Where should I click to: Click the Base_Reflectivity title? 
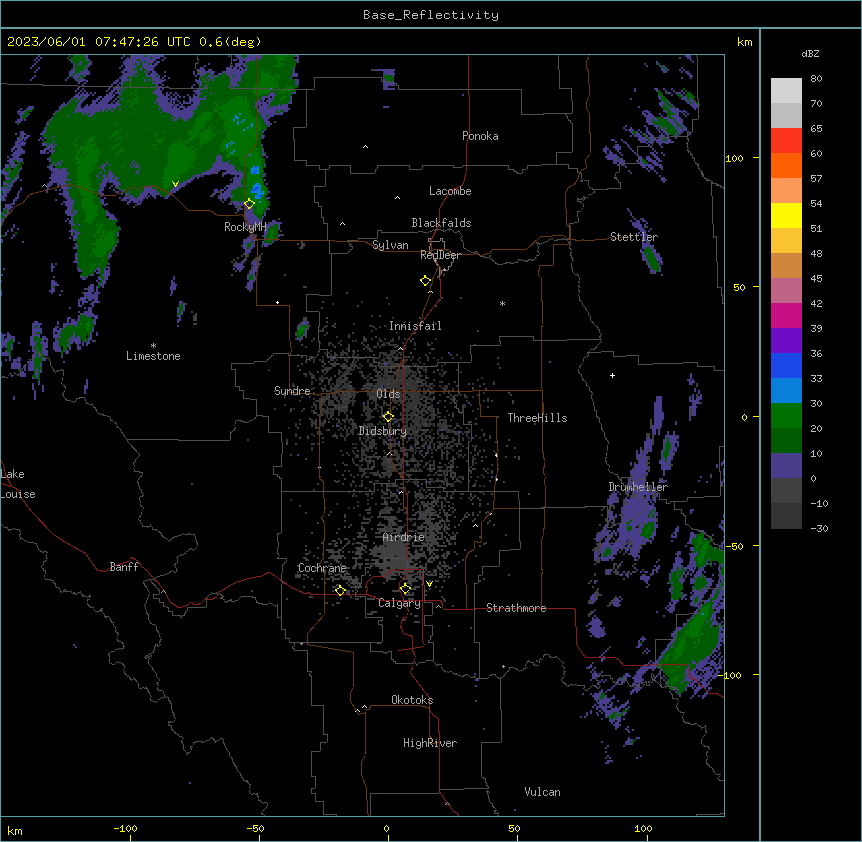tap(431, 15)
